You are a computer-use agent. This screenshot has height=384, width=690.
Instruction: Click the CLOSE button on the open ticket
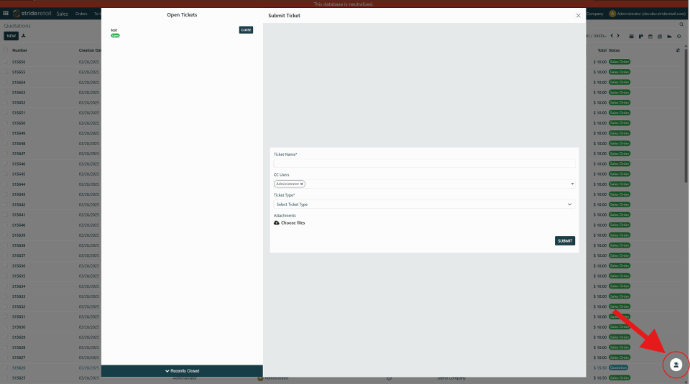click(x=246, y=30)
